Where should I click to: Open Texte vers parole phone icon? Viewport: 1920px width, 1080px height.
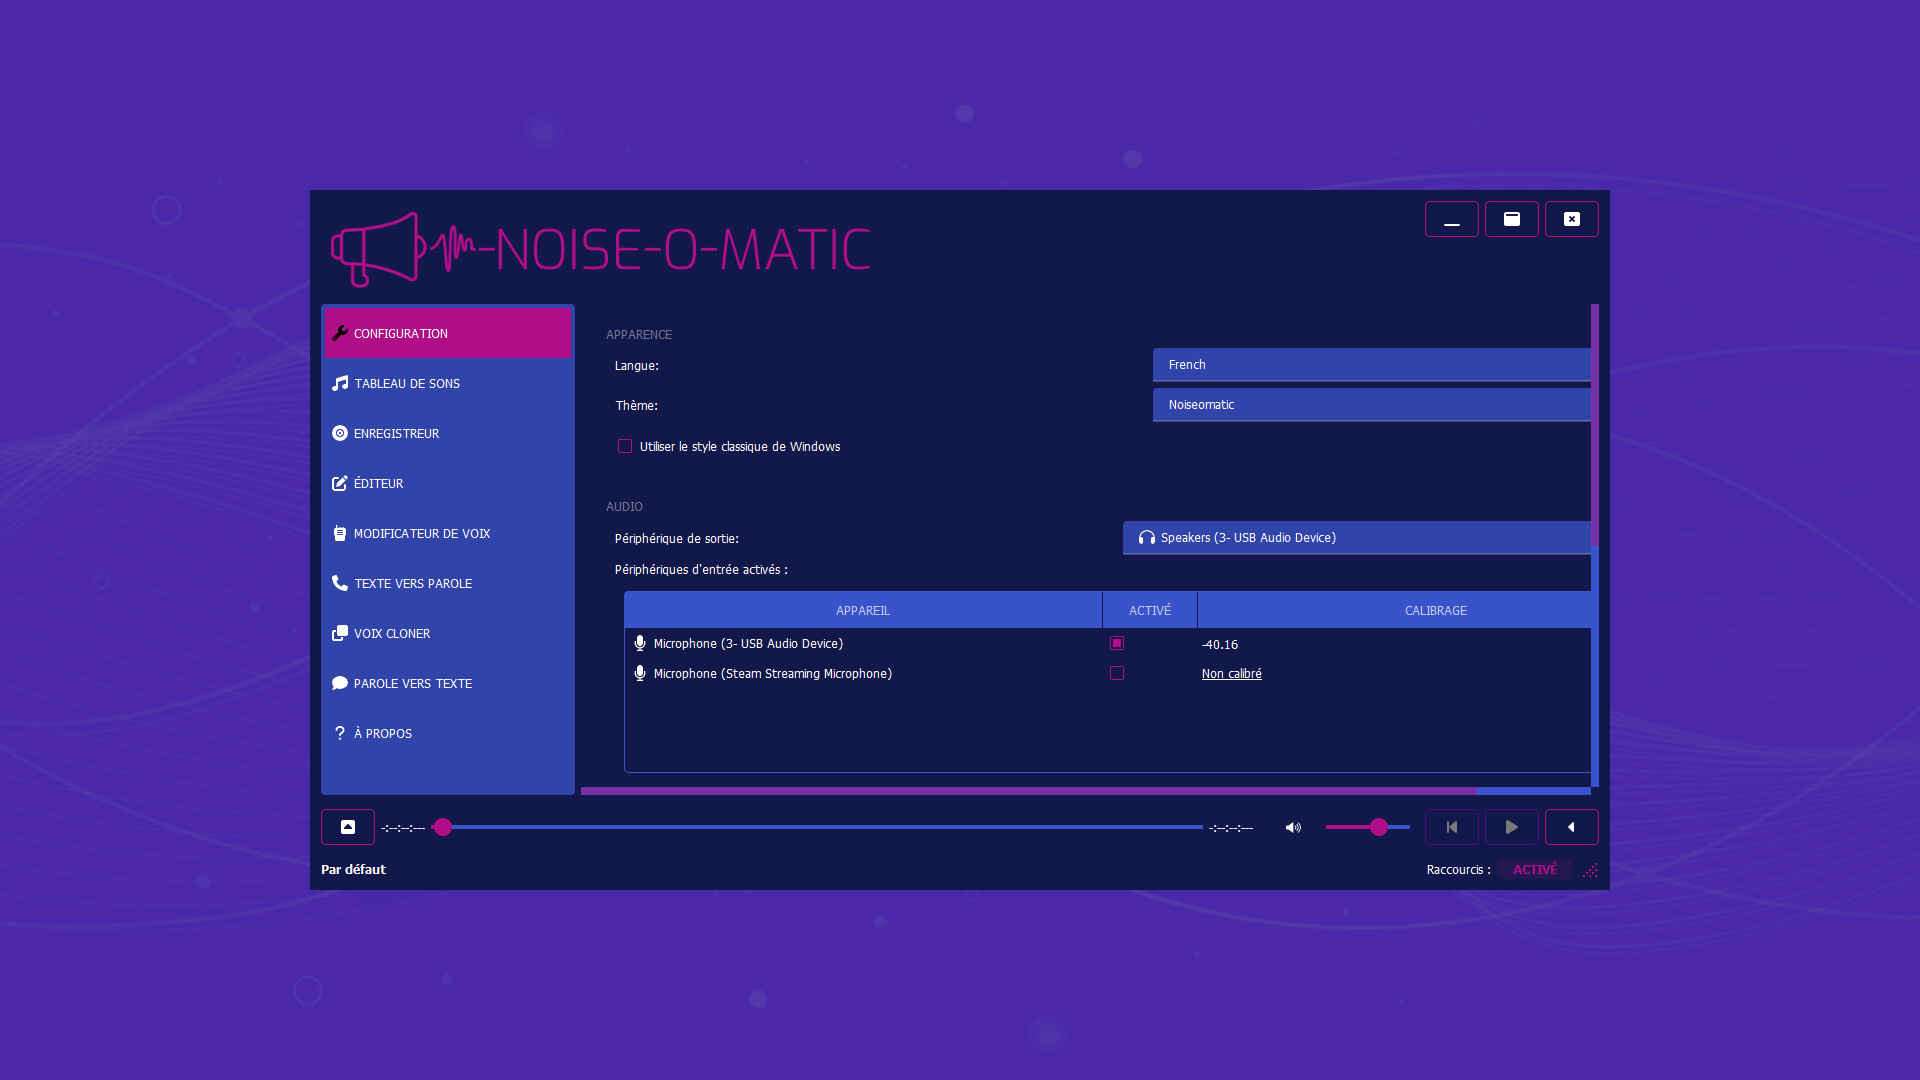click(340, 583)
